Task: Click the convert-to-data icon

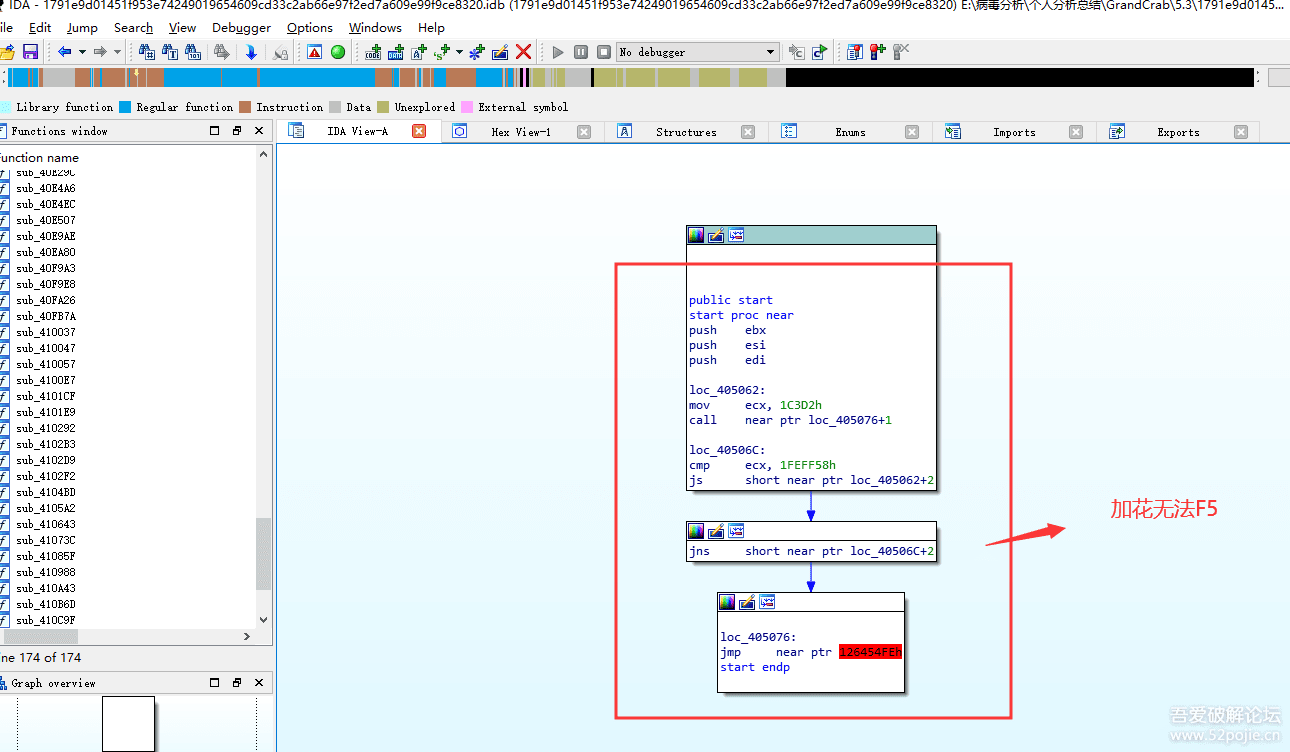Action: 396,51
